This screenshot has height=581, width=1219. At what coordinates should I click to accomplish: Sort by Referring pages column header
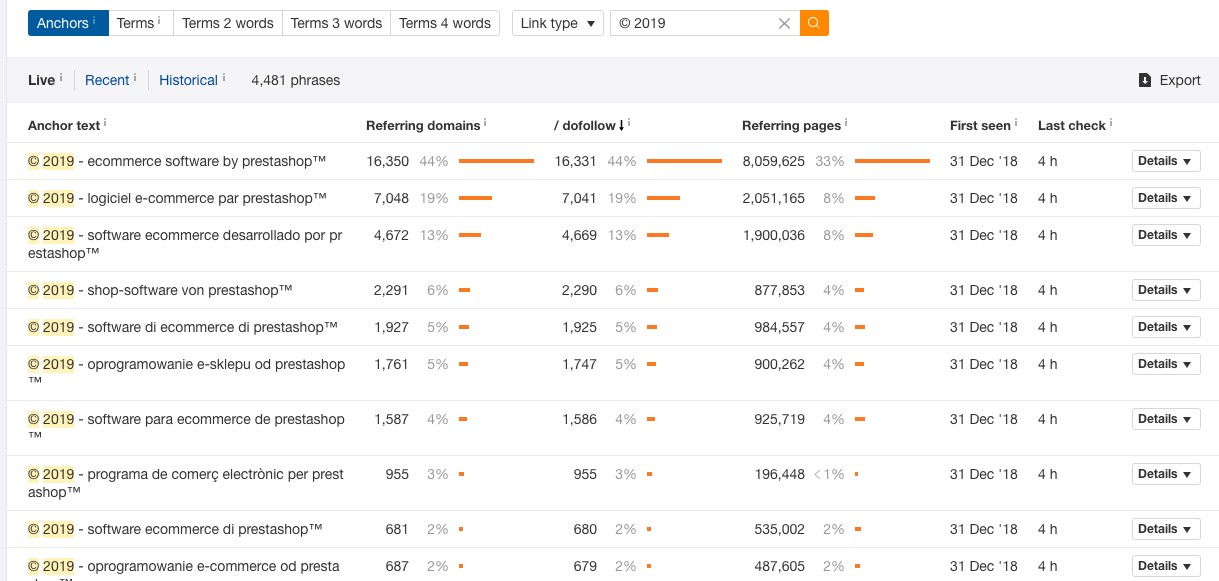click(791, 125)
